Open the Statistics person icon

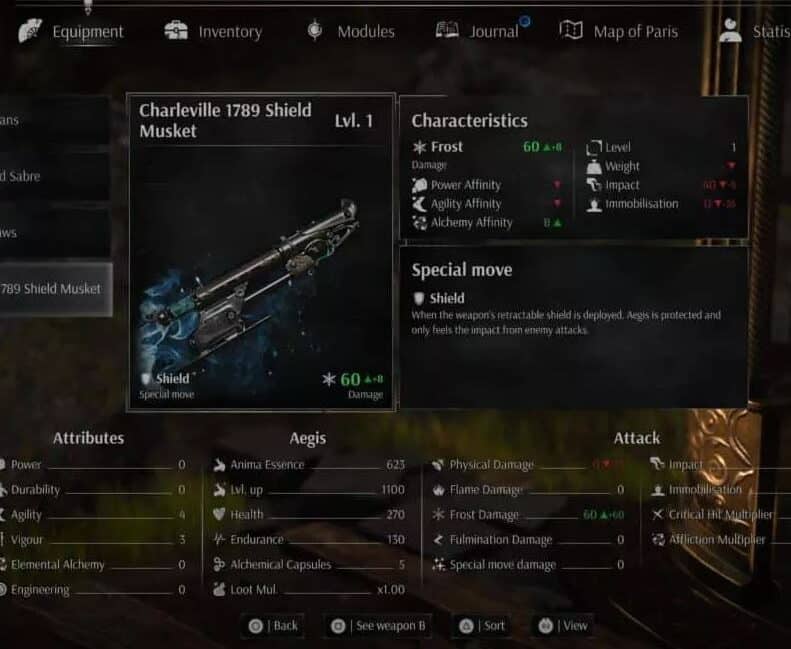point(730,30)
